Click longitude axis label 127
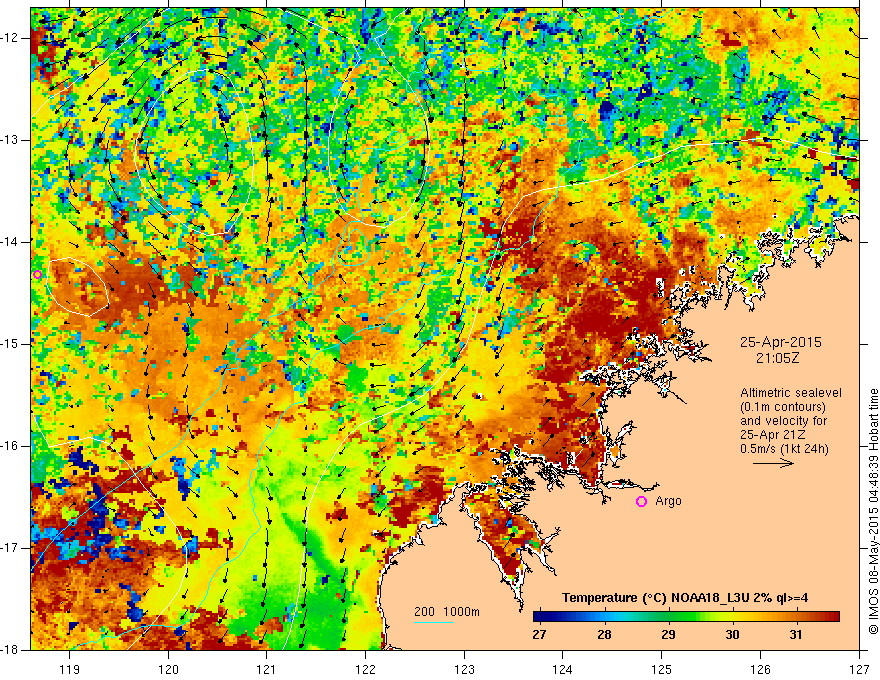880x680 pixels. (859, 669)
